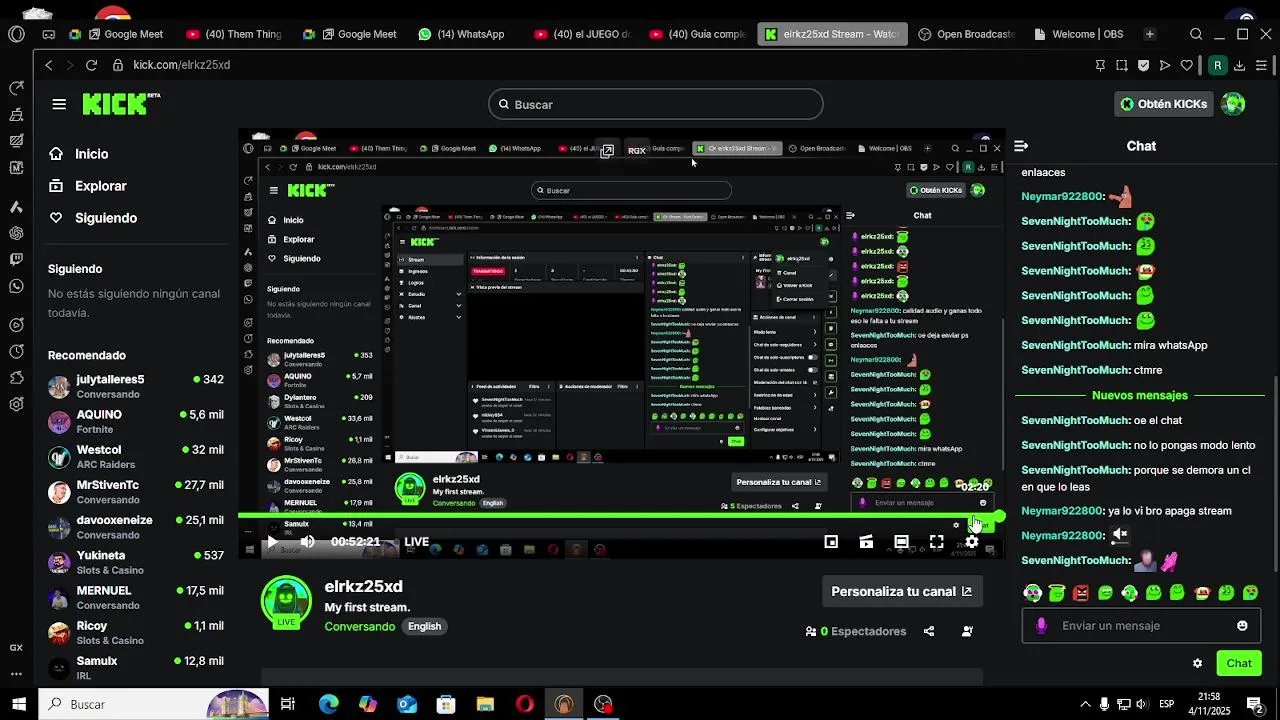Go to Inicio in sidebar
This screenshot has height=720, width=1280.
point(79,154)
